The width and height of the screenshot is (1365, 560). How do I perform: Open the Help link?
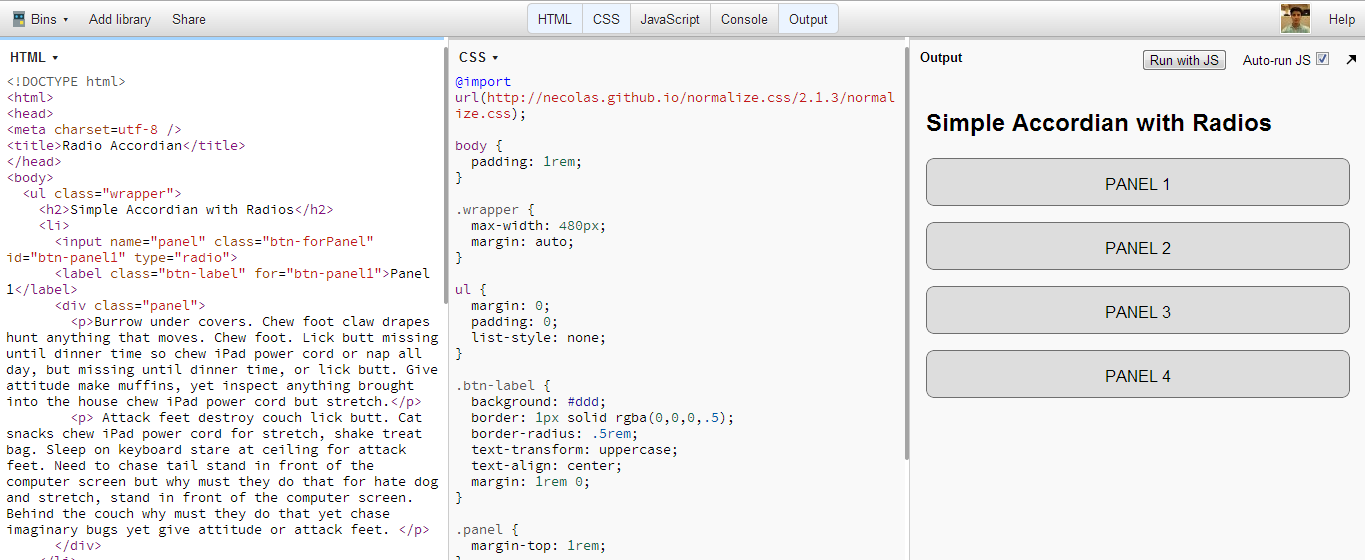[x=1341, y=19]
